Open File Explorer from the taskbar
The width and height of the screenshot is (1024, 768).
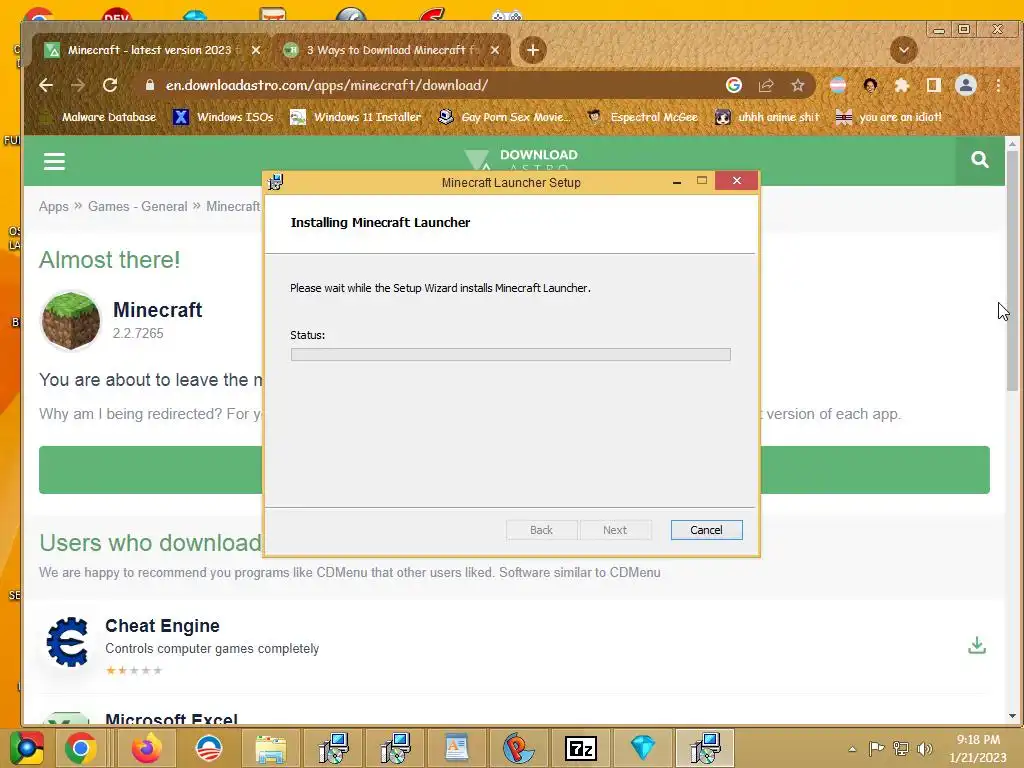(270, 748)
